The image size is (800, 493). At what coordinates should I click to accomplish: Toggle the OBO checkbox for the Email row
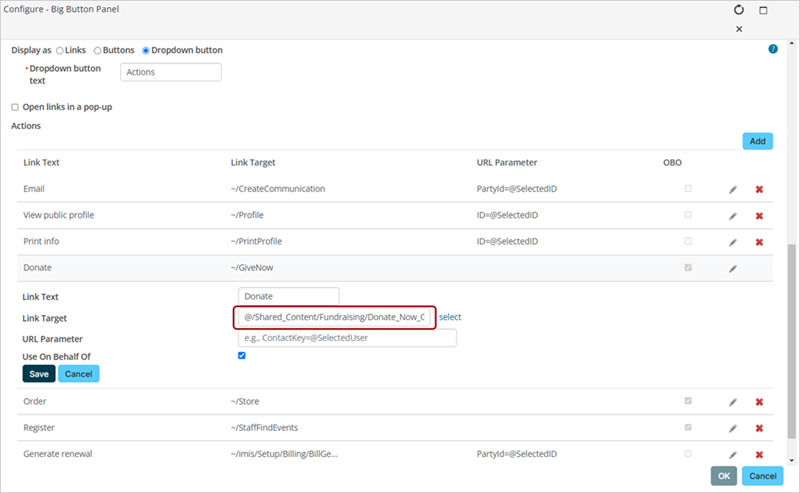click(688, 188)
